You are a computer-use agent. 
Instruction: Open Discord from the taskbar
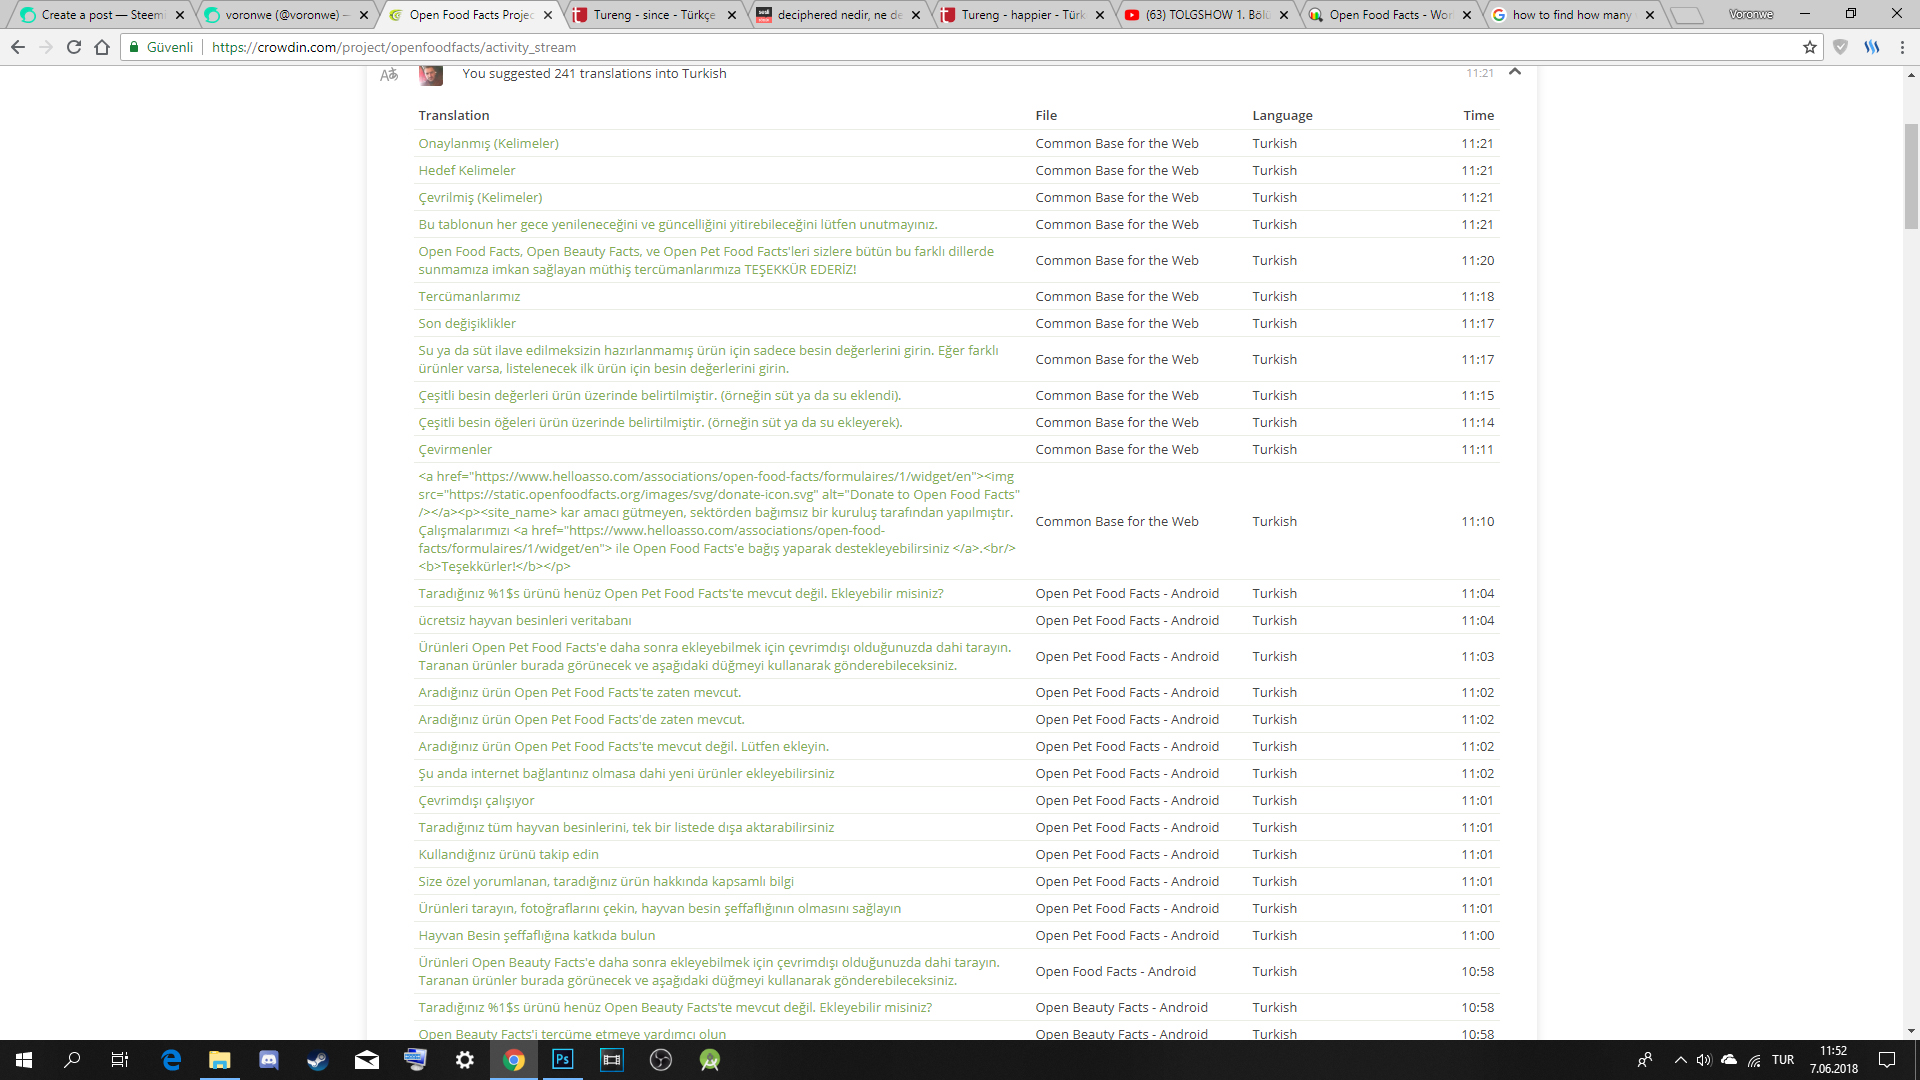coord(269,1060)
